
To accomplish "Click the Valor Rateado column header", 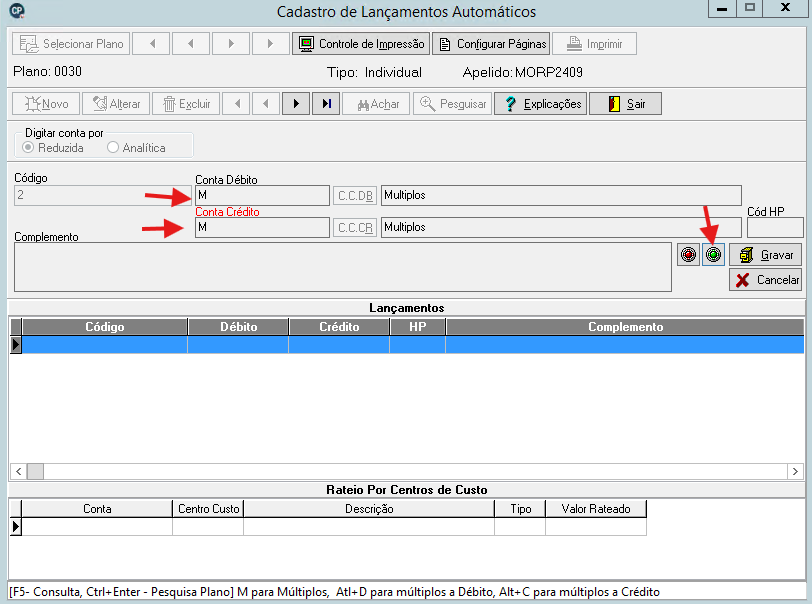I will [x=596, y=509].
